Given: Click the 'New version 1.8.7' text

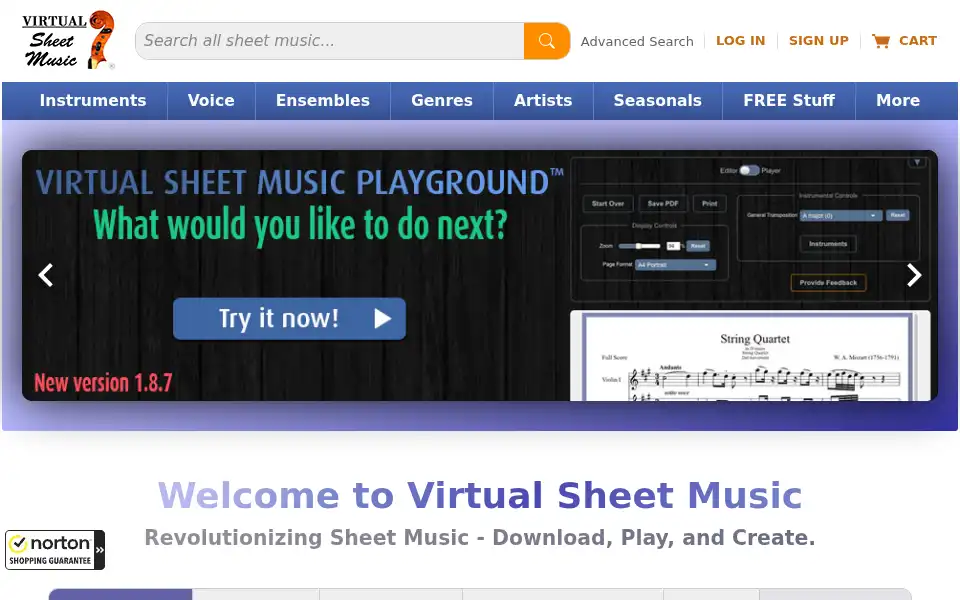Looking at the screenshot, I should tap(103, 383).
